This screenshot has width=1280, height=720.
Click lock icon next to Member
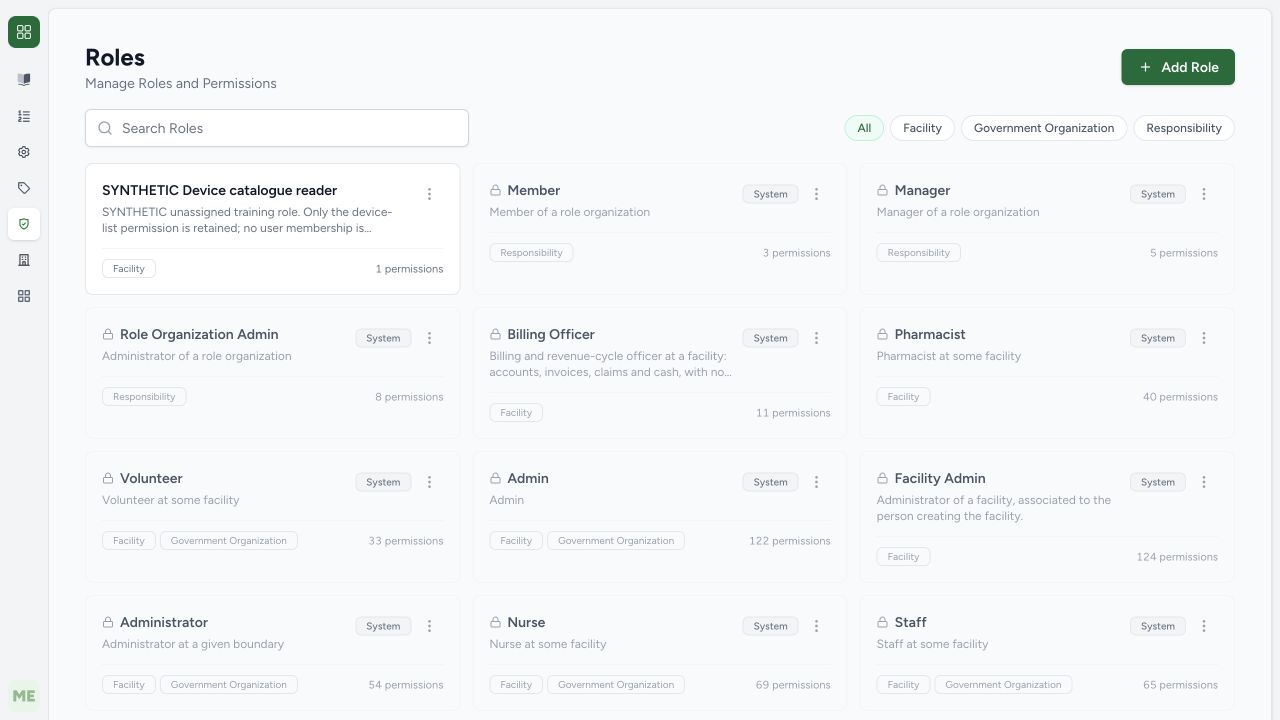click(x=495, y=190)
